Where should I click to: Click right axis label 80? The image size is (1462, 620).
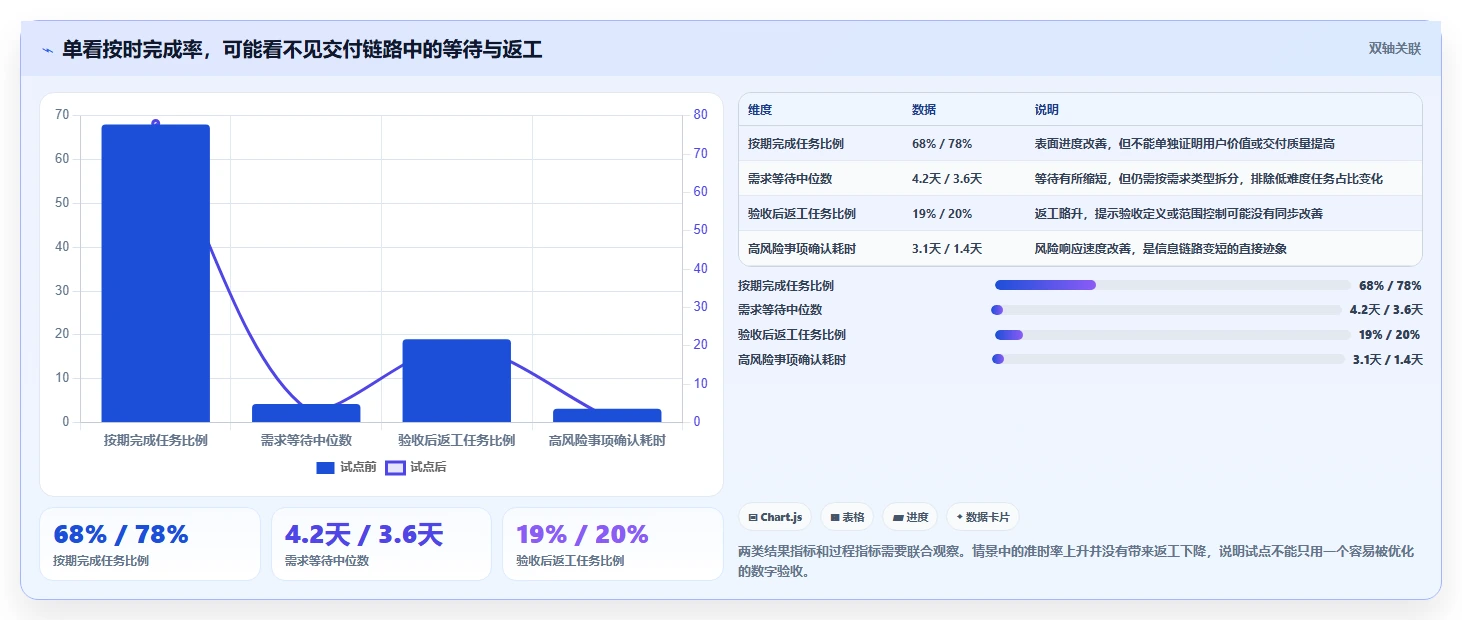coord(701,115)
